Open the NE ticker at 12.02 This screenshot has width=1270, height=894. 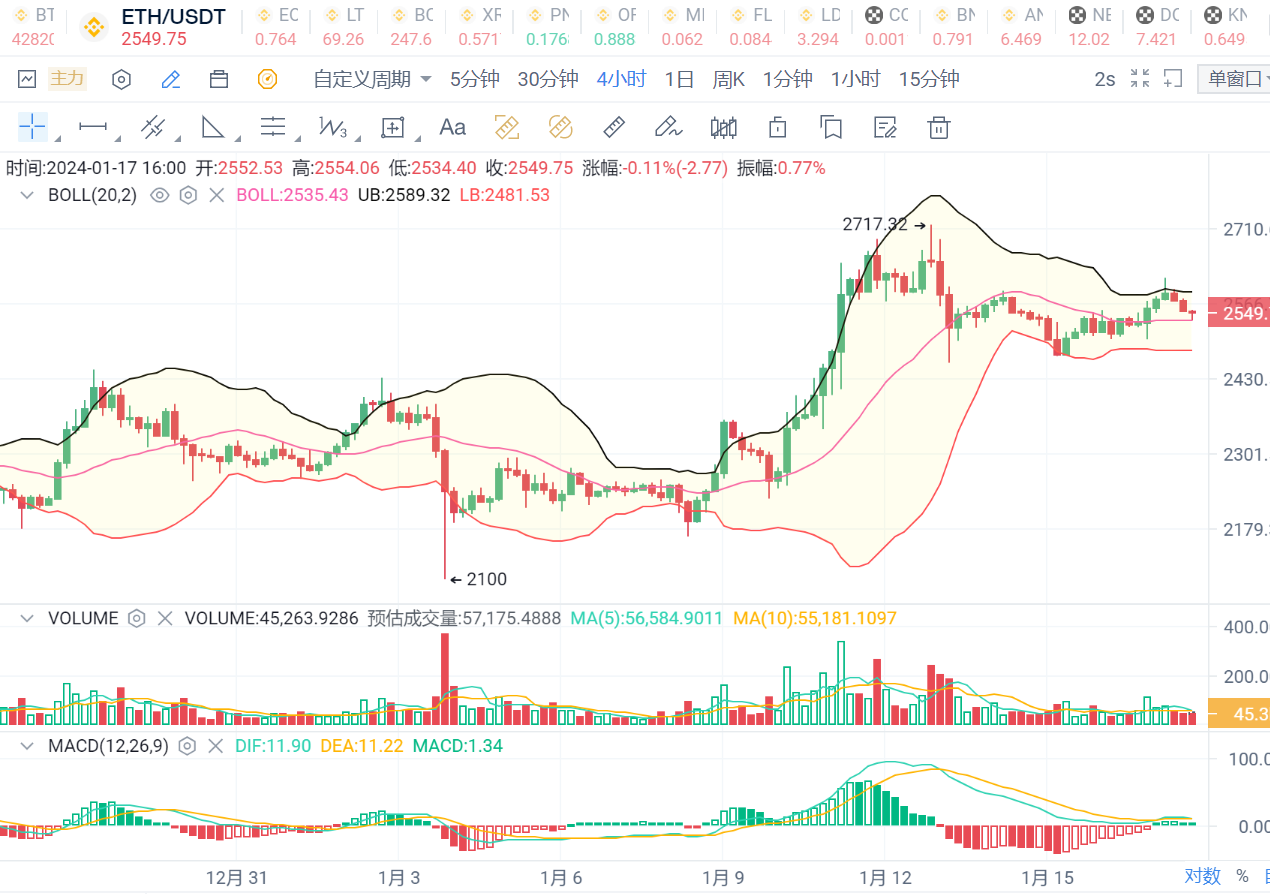tap(1089, 27)
